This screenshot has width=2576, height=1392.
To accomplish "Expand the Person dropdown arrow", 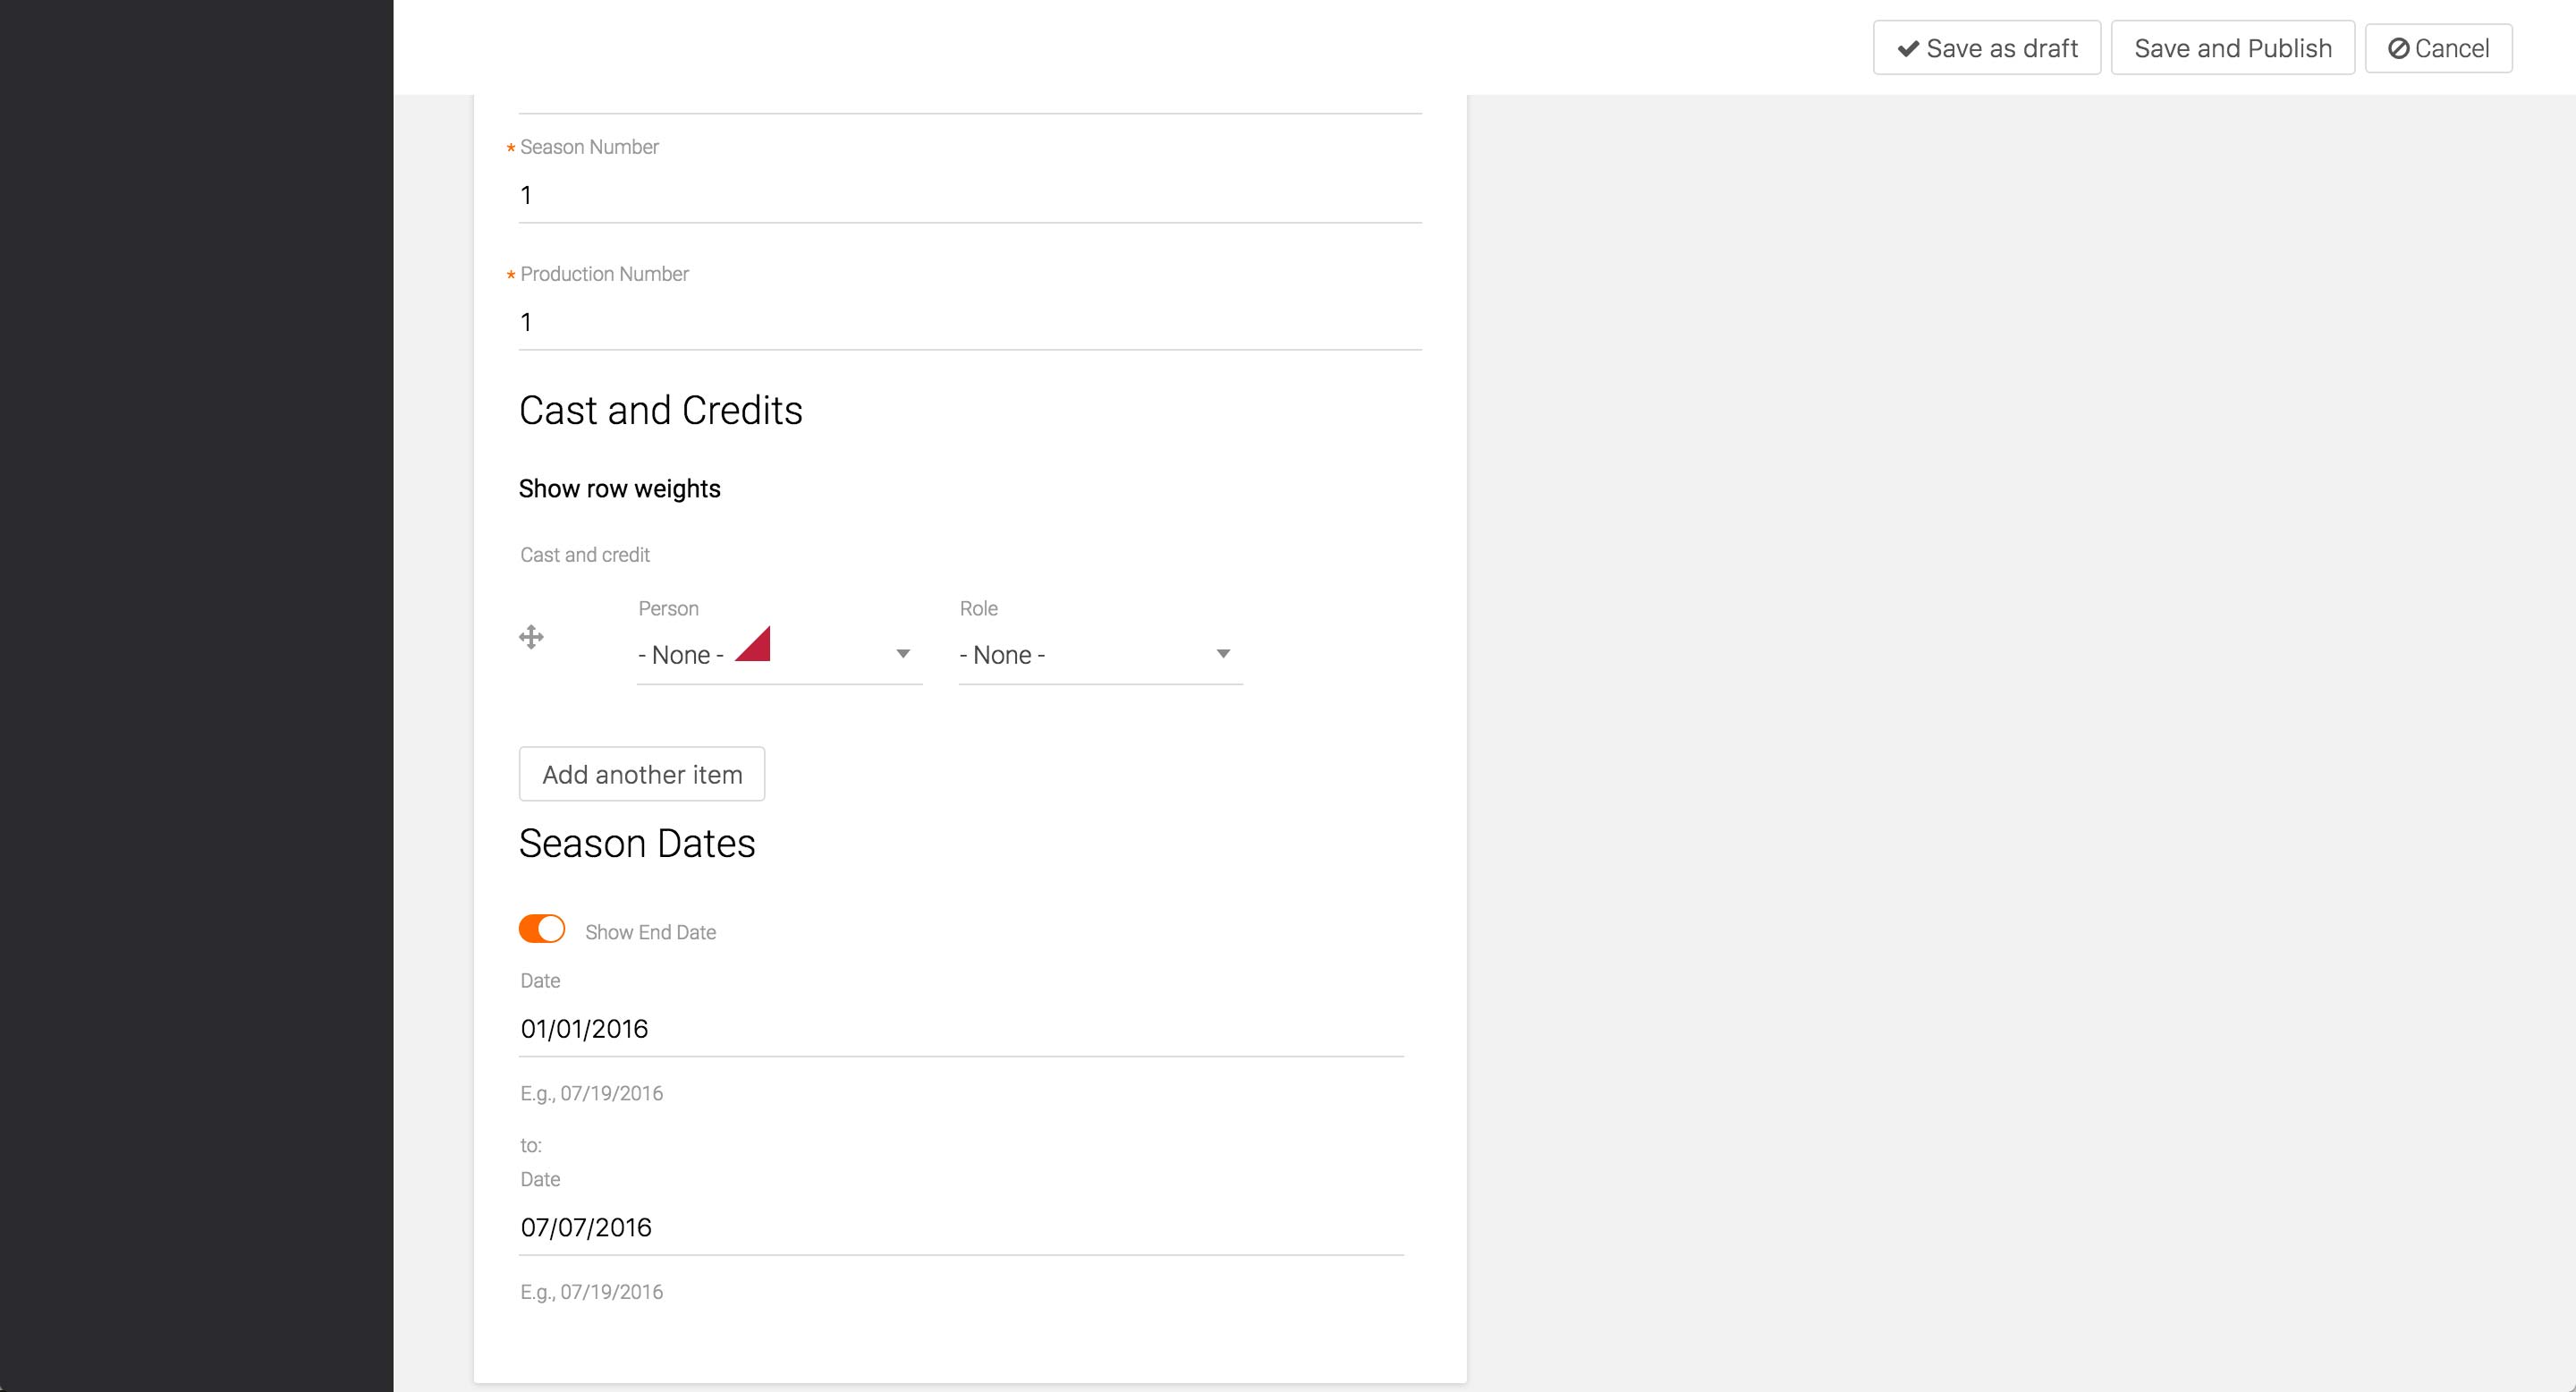I will (902, 654).
